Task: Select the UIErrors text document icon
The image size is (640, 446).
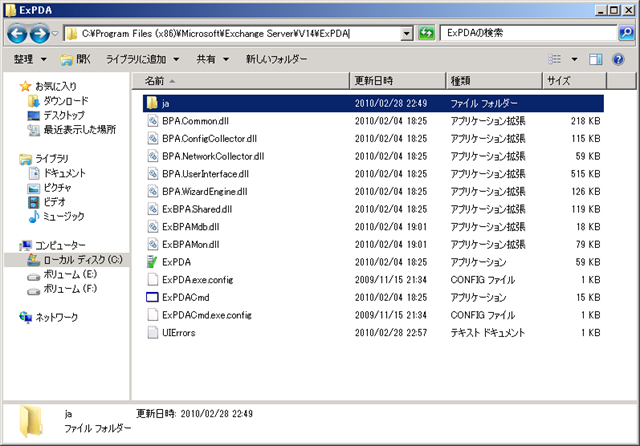Action: [153, 333]
